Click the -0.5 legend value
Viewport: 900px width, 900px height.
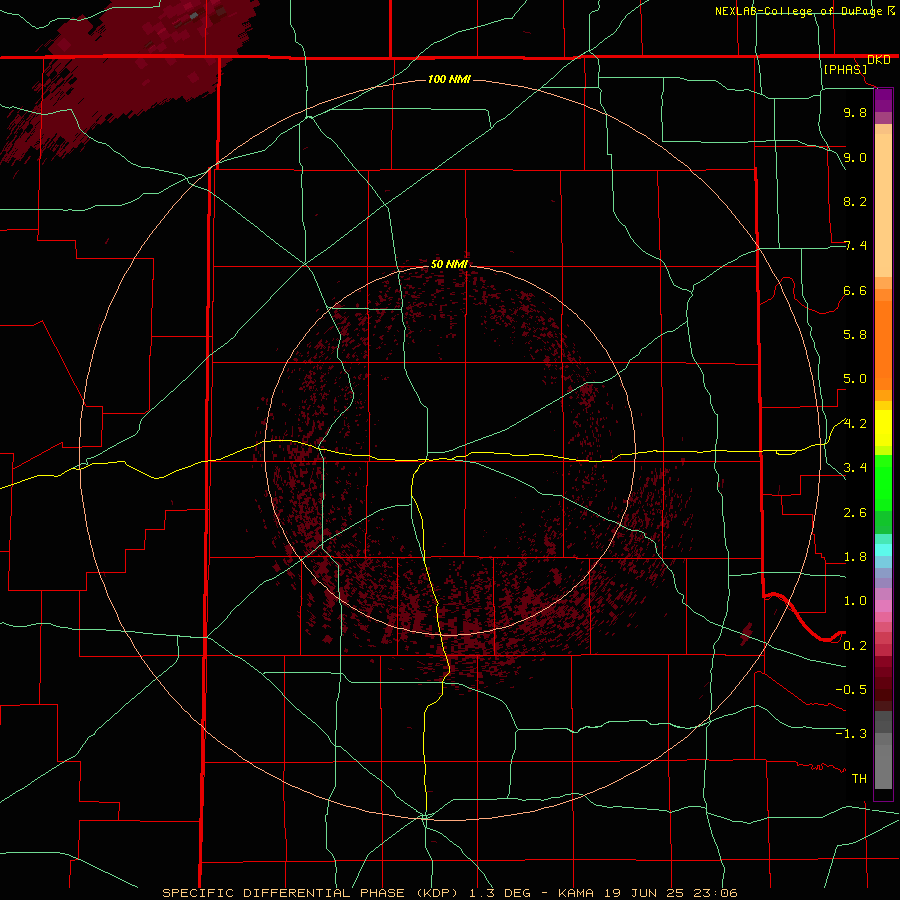[851, 690]
